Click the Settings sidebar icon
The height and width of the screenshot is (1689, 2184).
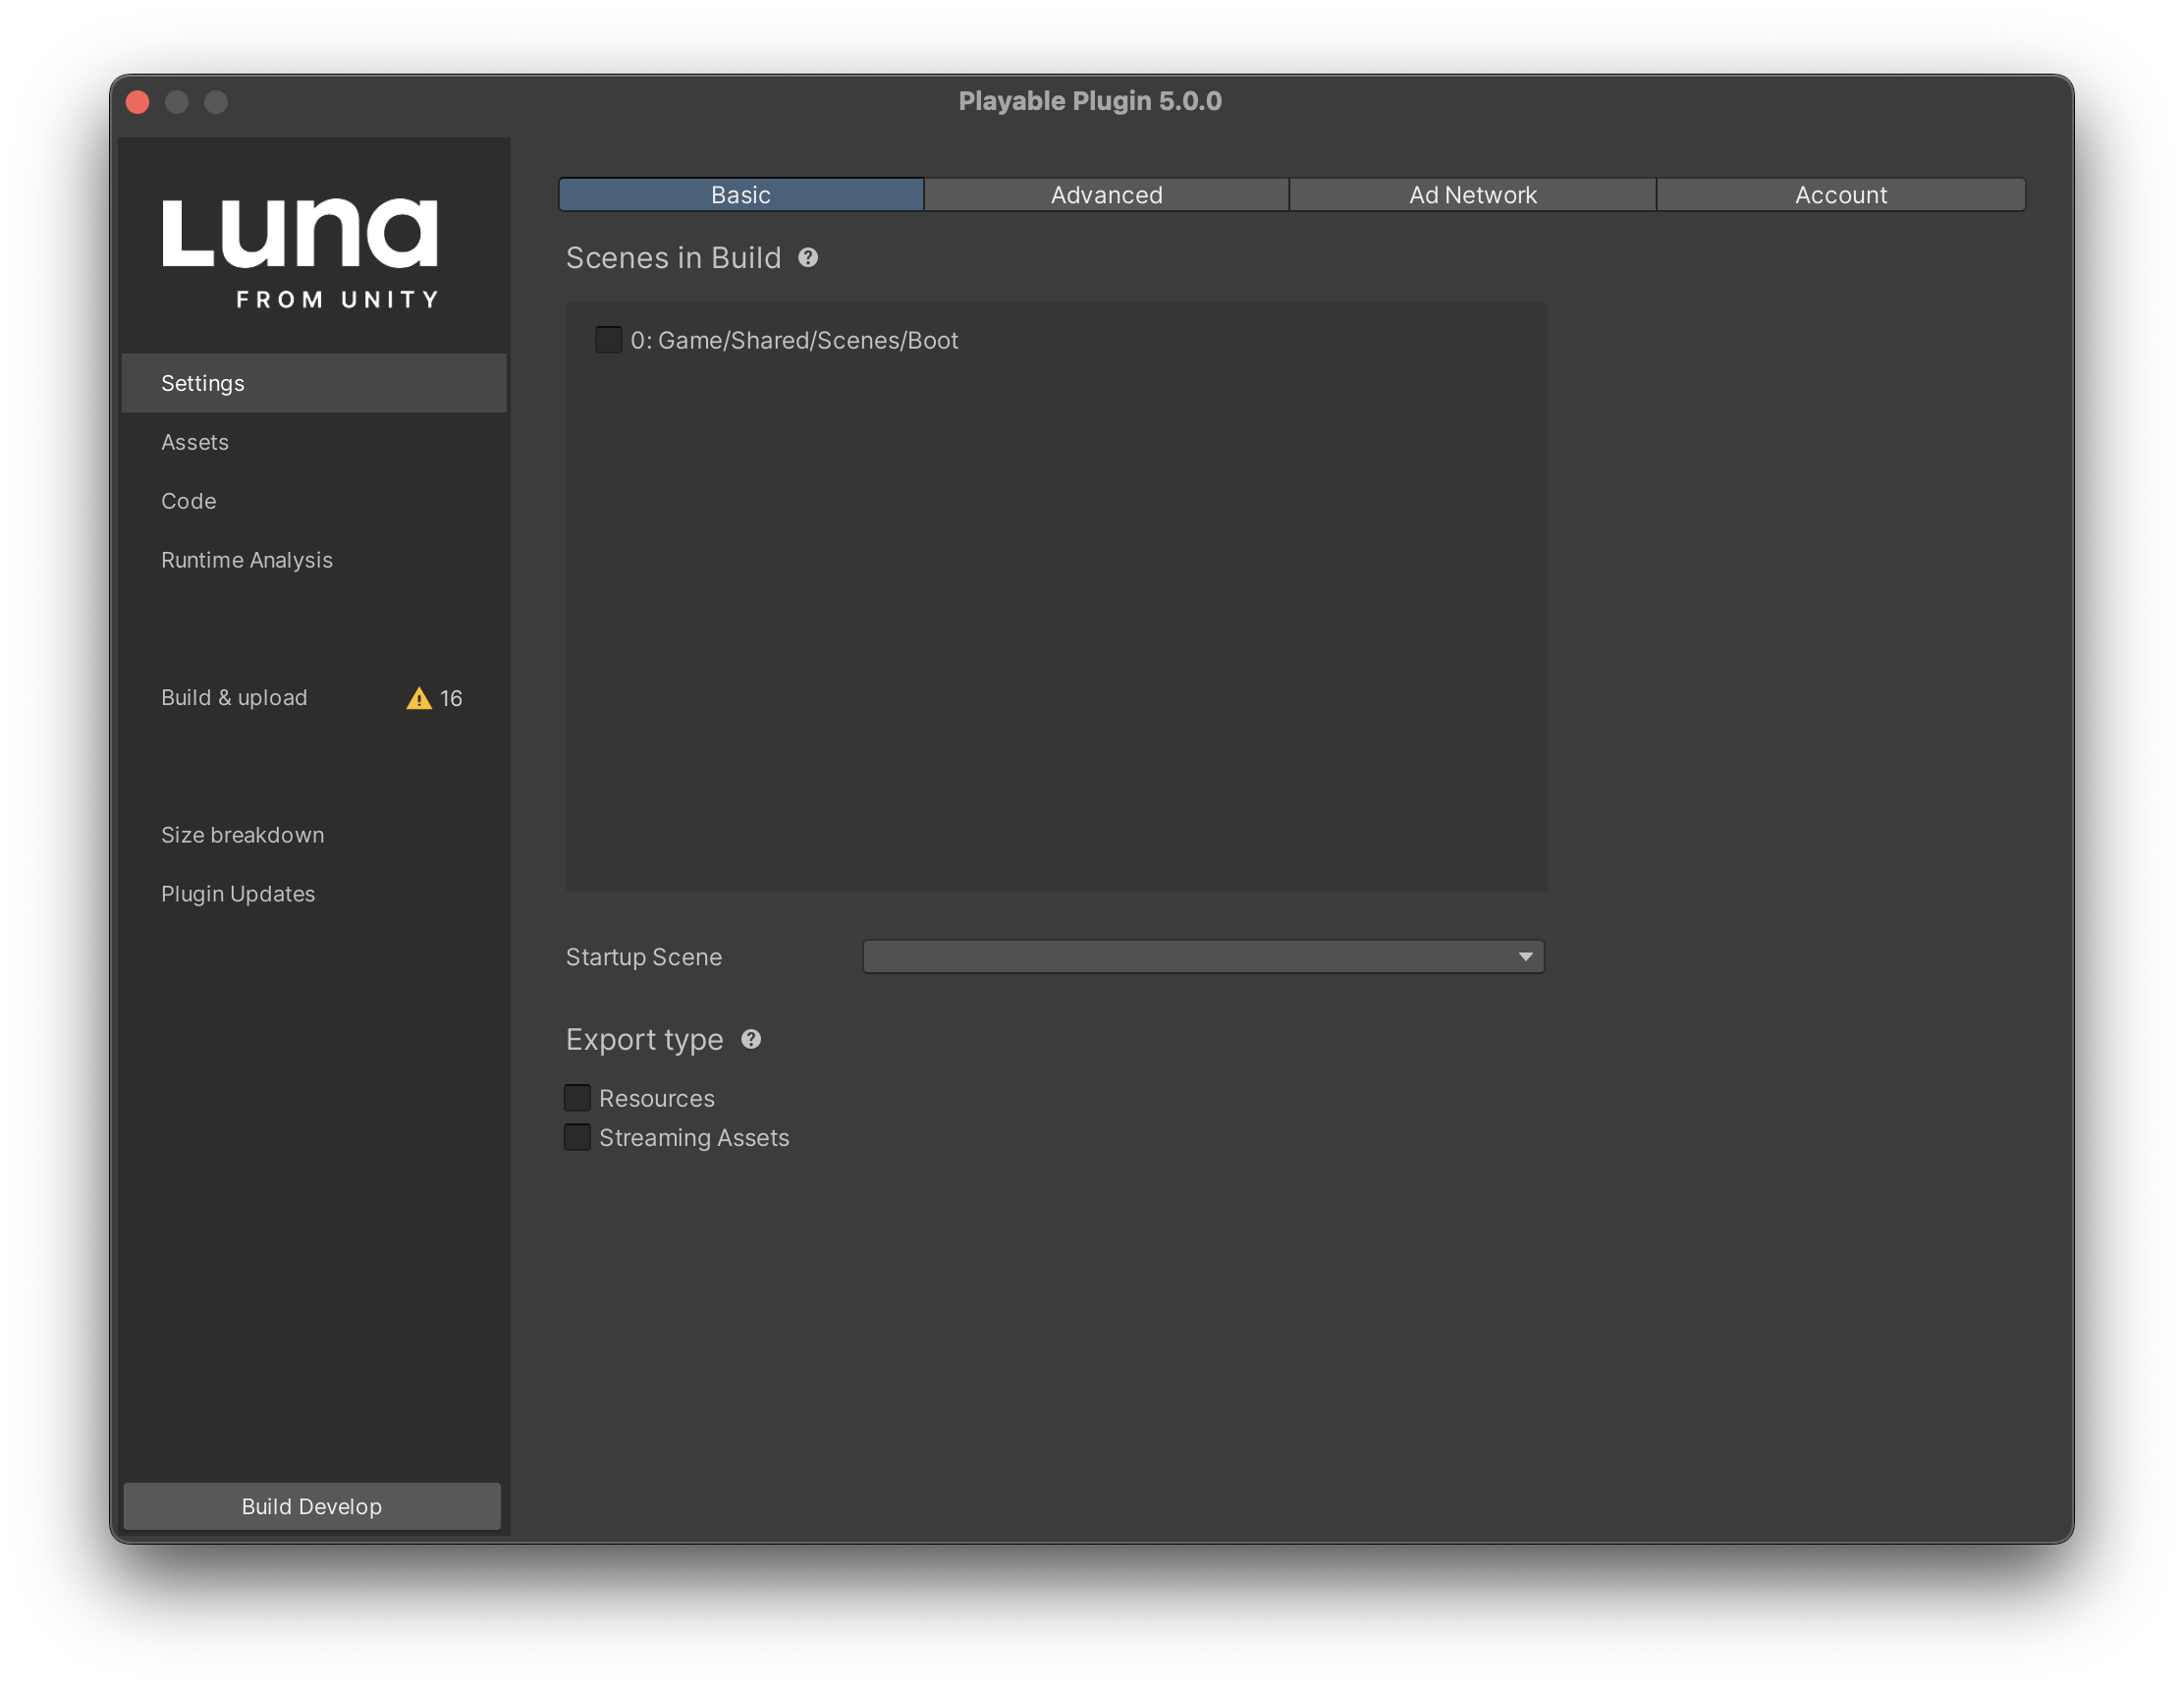310,381
